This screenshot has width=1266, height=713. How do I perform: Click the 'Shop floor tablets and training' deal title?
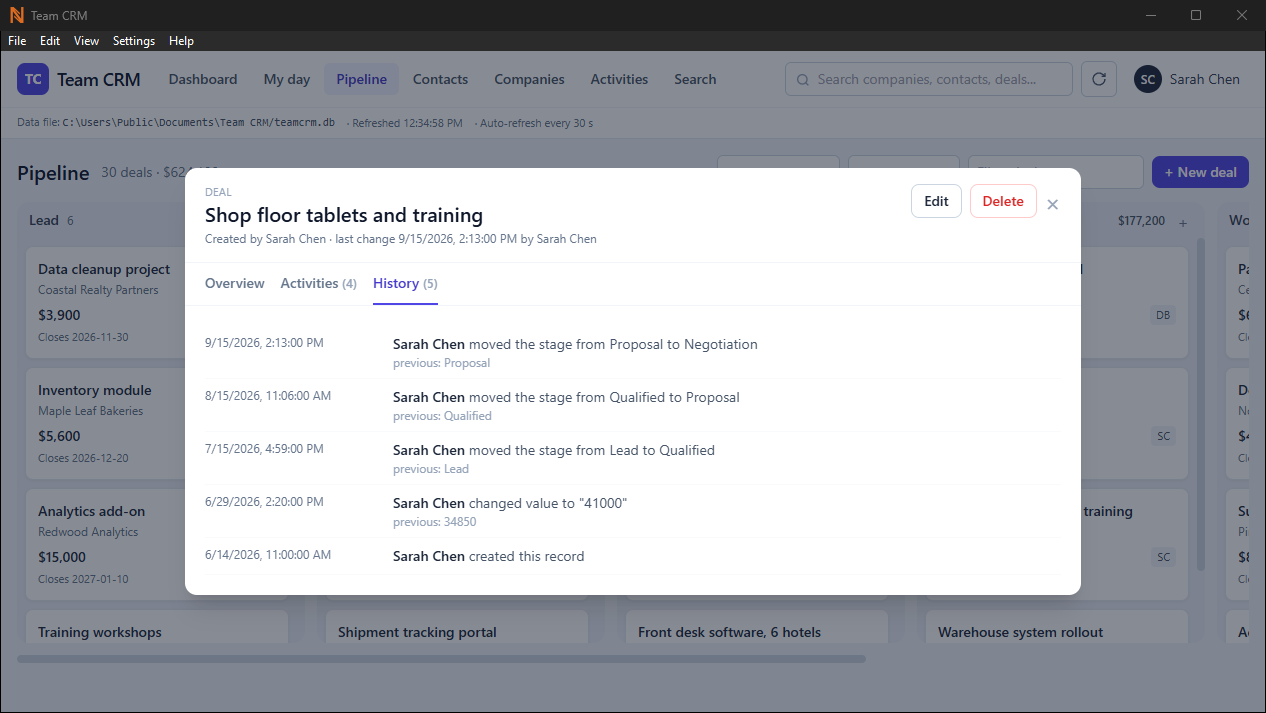[344, 215]
